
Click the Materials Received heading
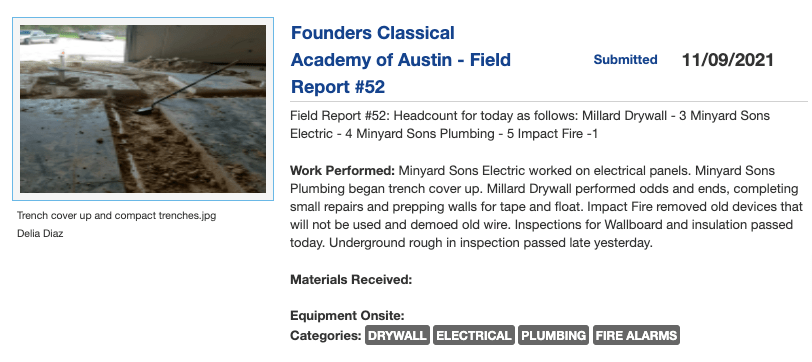tap(351, 280)
